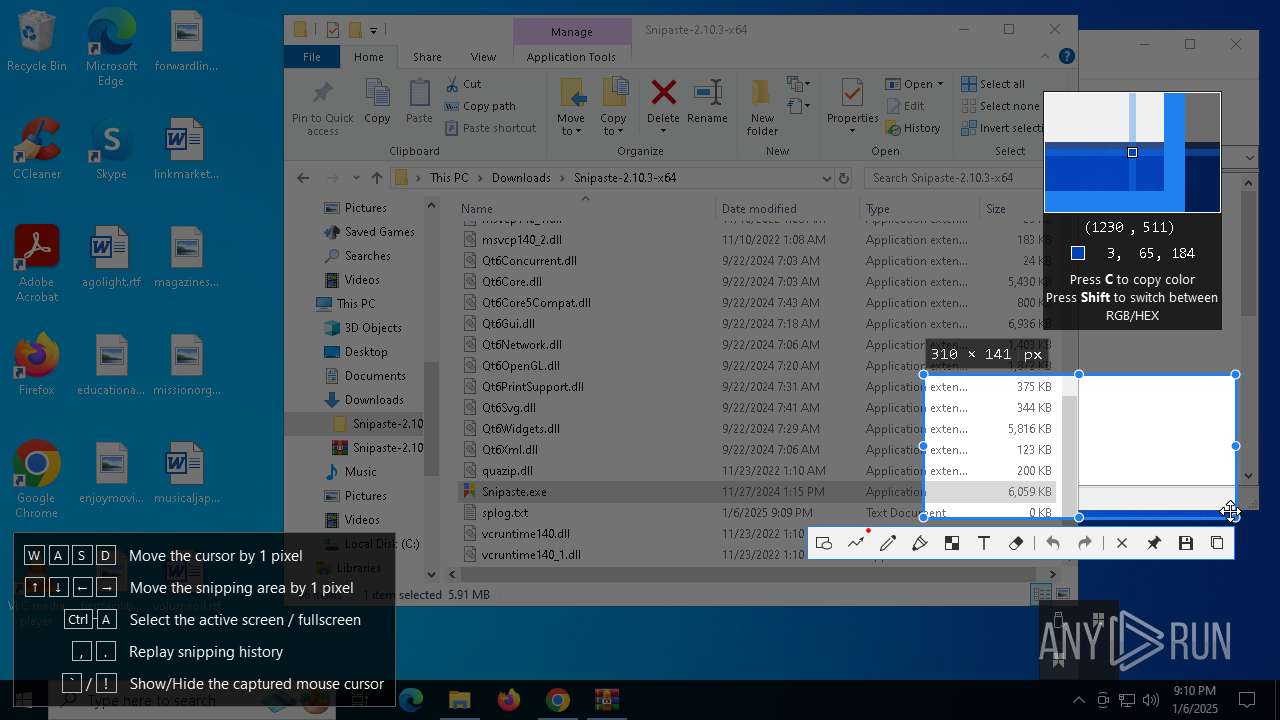The height and width of the screenshot is (720, 1280).
Task: Click the Manage contextual tab
Action: pyautogui.click(x=571, y=32)
